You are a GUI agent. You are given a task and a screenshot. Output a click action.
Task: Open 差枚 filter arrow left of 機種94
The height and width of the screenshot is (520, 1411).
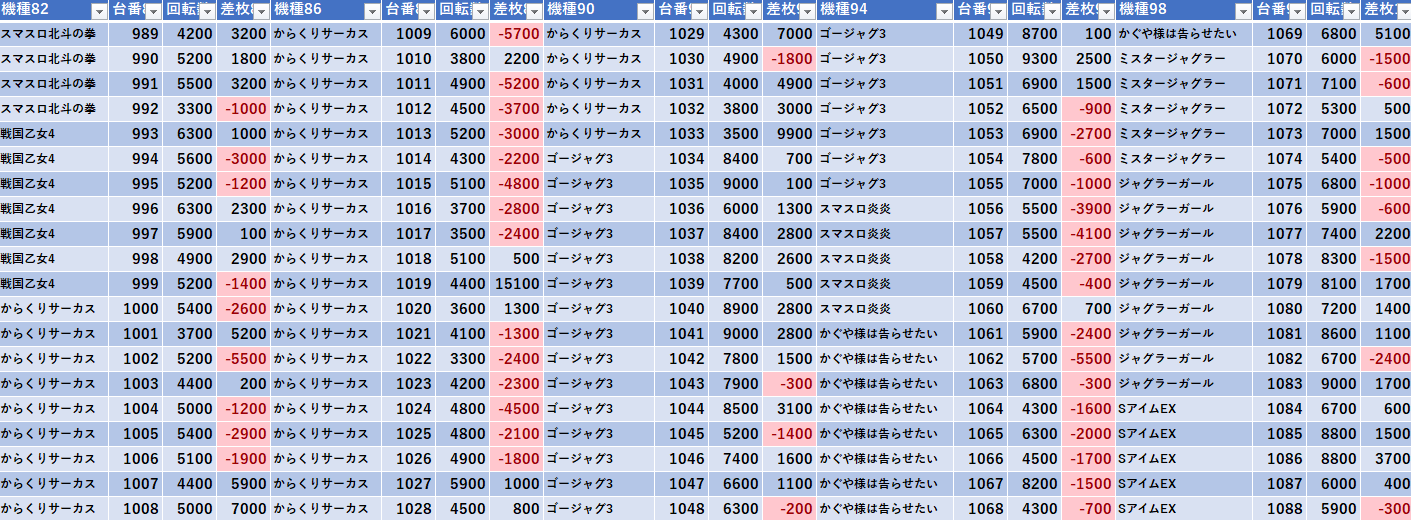tap(806, 11)
